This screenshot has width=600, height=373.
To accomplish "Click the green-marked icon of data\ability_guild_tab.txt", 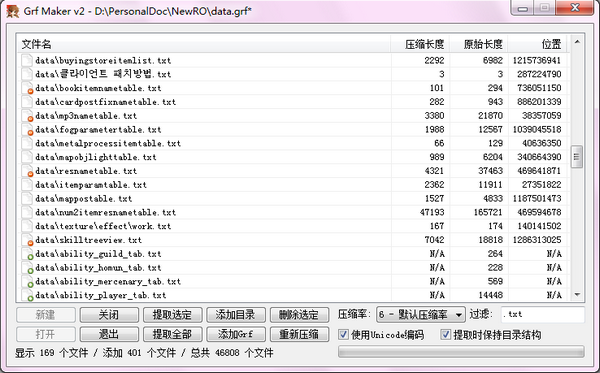I will pyautogui.click(x=27, y=254).
